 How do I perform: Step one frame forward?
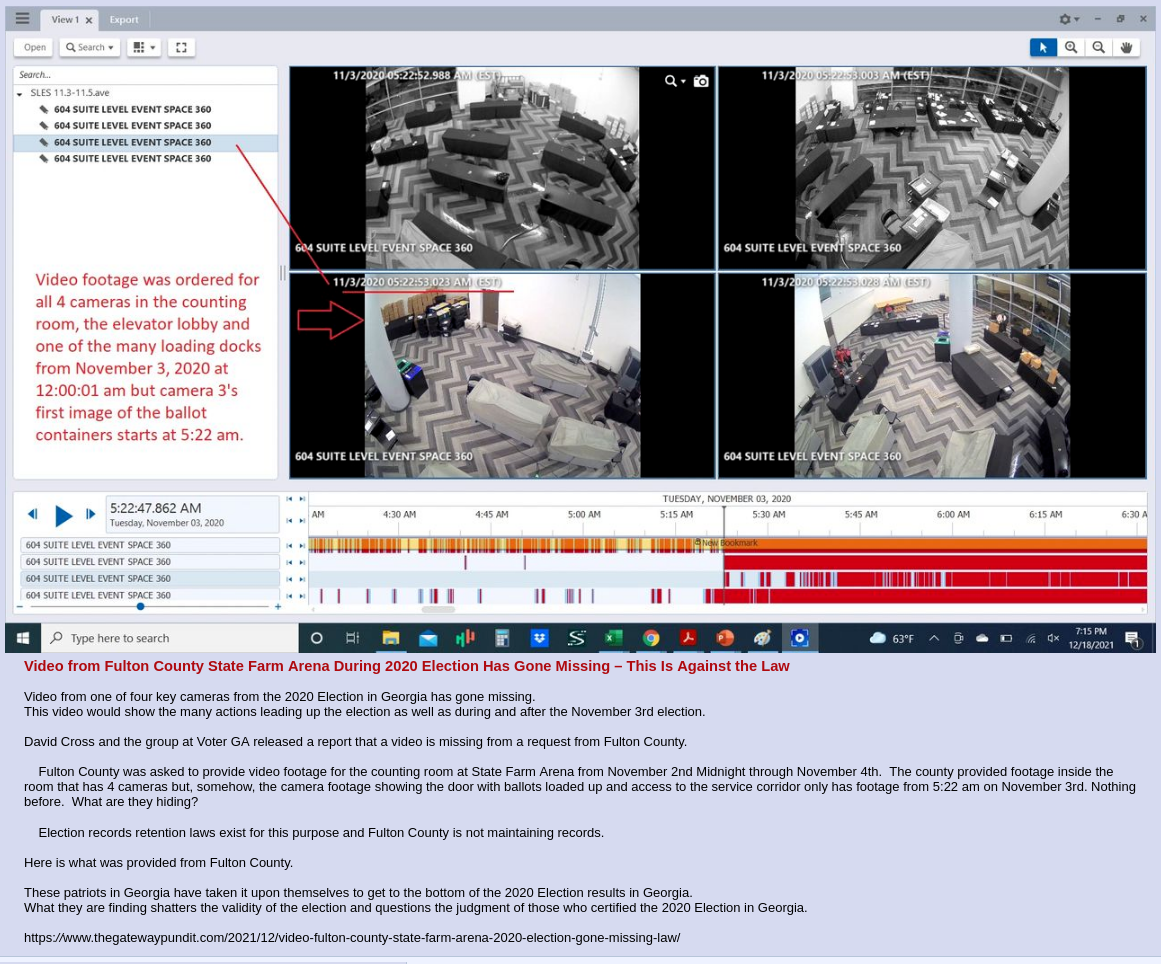coord(90,514)
